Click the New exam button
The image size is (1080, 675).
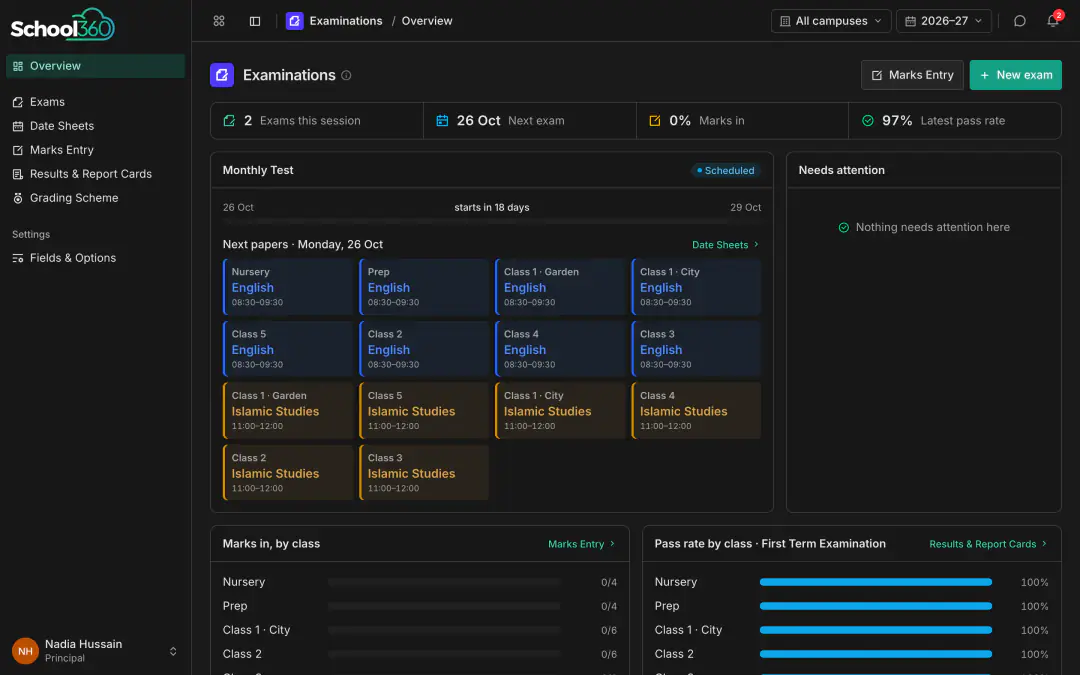pyautogui.click(x=1015, y=75)
